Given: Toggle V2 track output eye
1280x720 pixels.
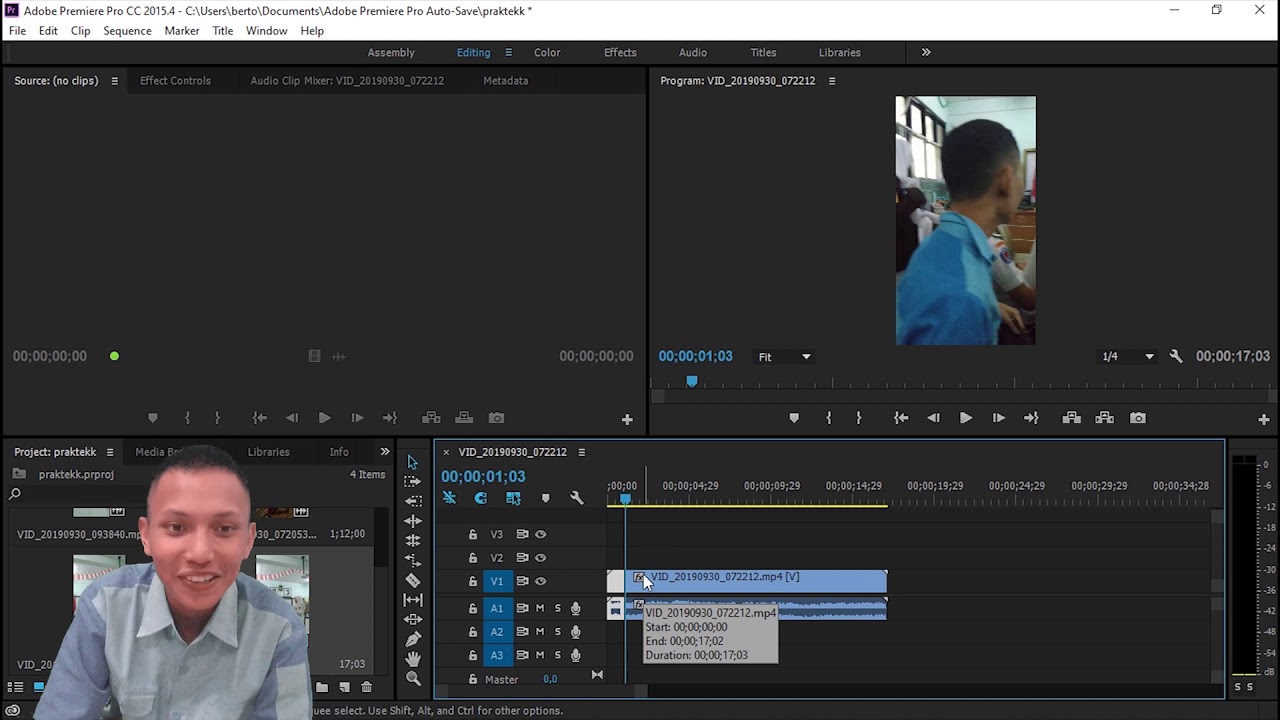Looking at the screenshot, I should click(540, 558).
